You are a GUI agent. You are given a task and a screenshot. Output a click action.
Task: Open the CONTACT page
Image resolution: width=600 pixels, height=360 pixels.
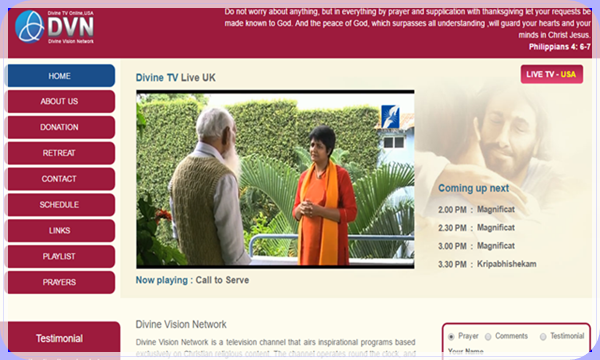(x=60, y=179)
